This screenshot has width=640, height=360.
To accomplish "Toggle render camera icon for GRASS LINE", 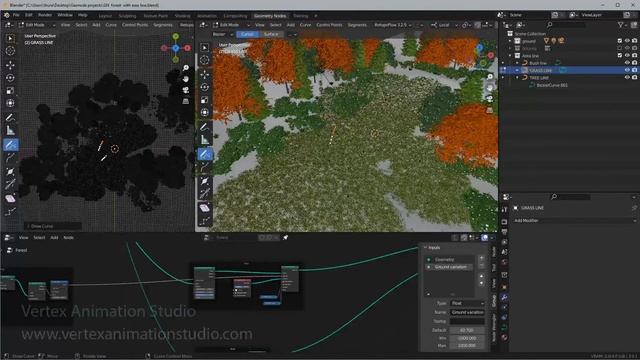I will [635, 70].
